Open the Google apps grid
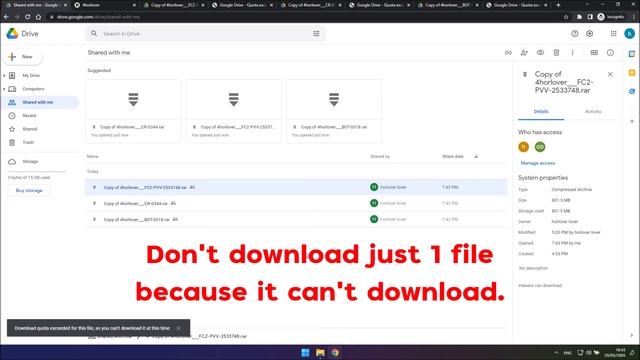The height and width of the screenshot is (360, 640). (613, 33)
